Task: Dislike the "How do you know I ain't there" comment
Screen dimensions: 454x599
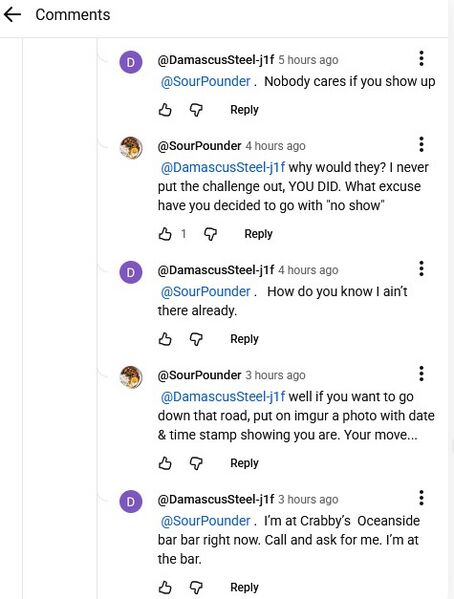Action: coord(196,339)
